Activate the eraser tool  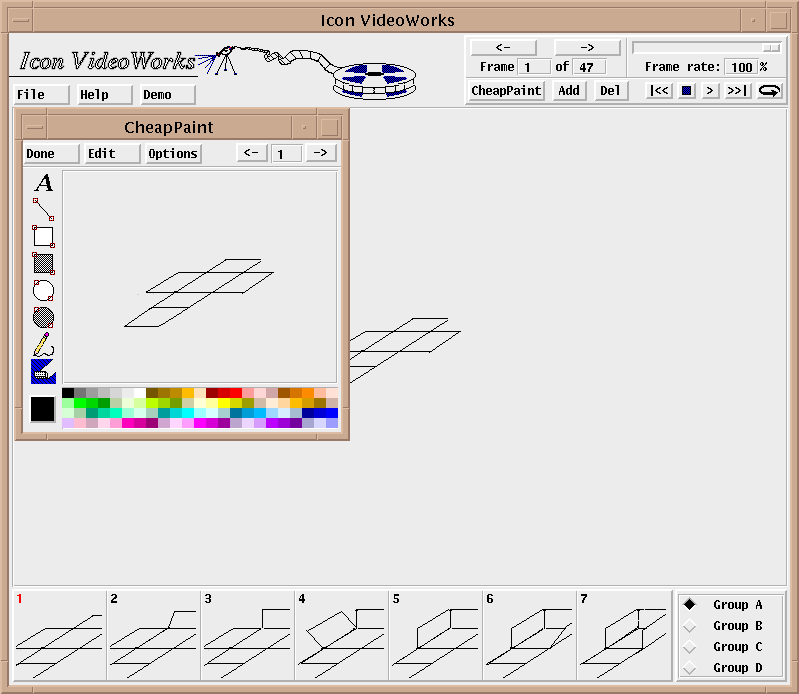click(43, 372)
